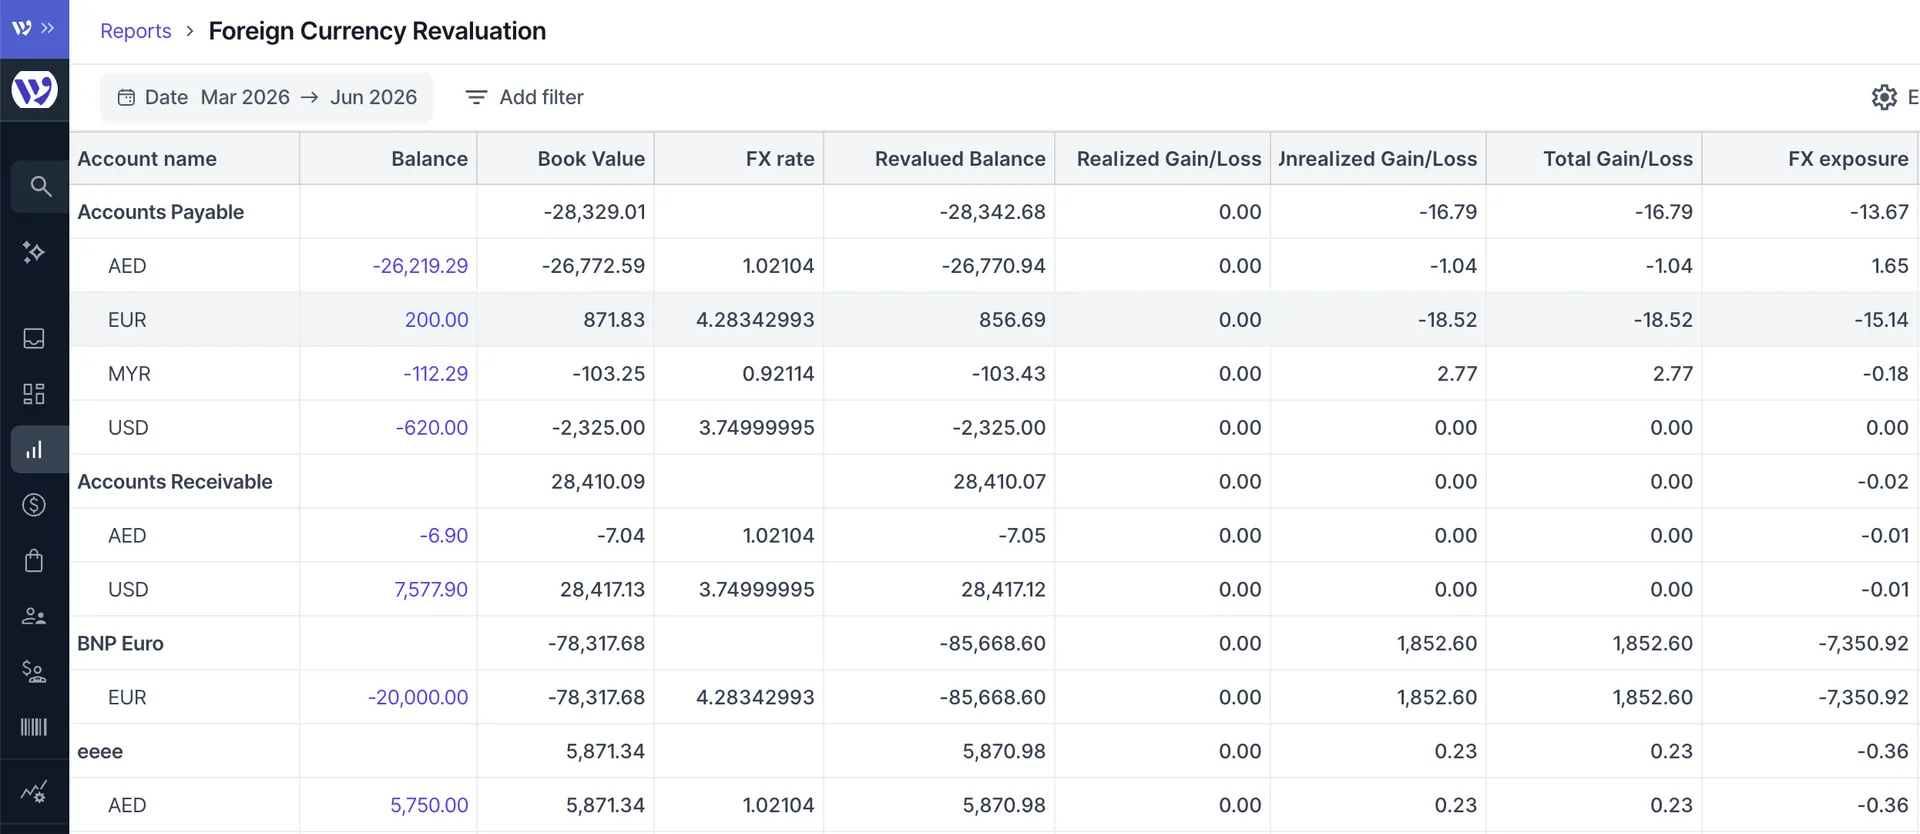Open the inbox icon in the sidebar
The width and height of the screenshot is (1920, 834).
click(x=34, y=338)
